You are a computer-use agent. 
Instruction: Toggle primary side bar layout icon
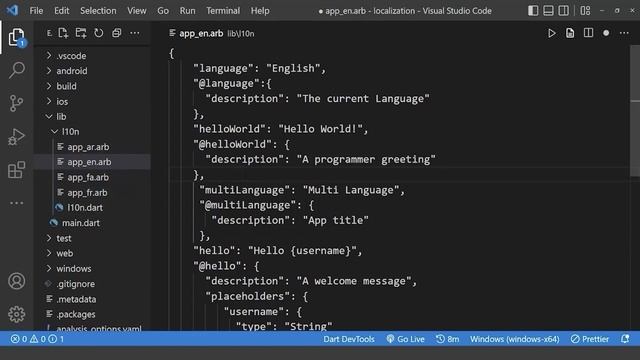click(533, 11)
